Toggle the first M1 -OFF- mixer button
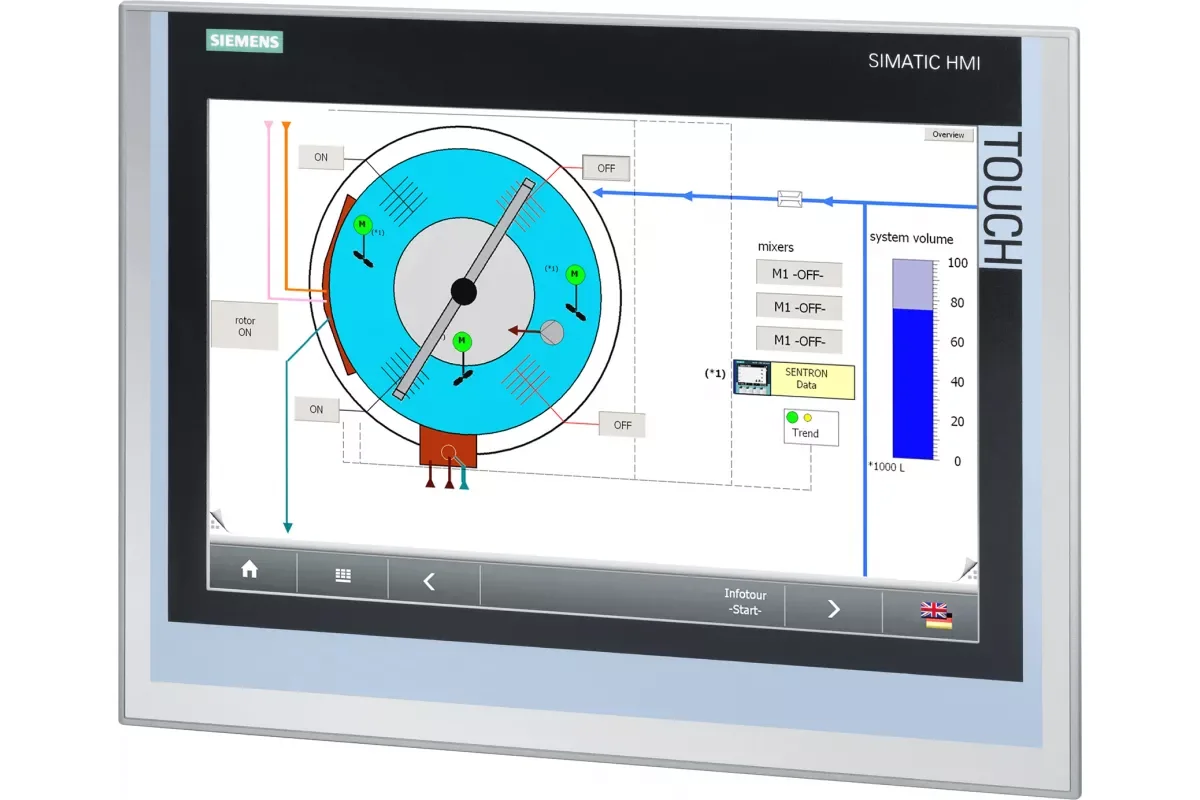 (x=799, y=274)
